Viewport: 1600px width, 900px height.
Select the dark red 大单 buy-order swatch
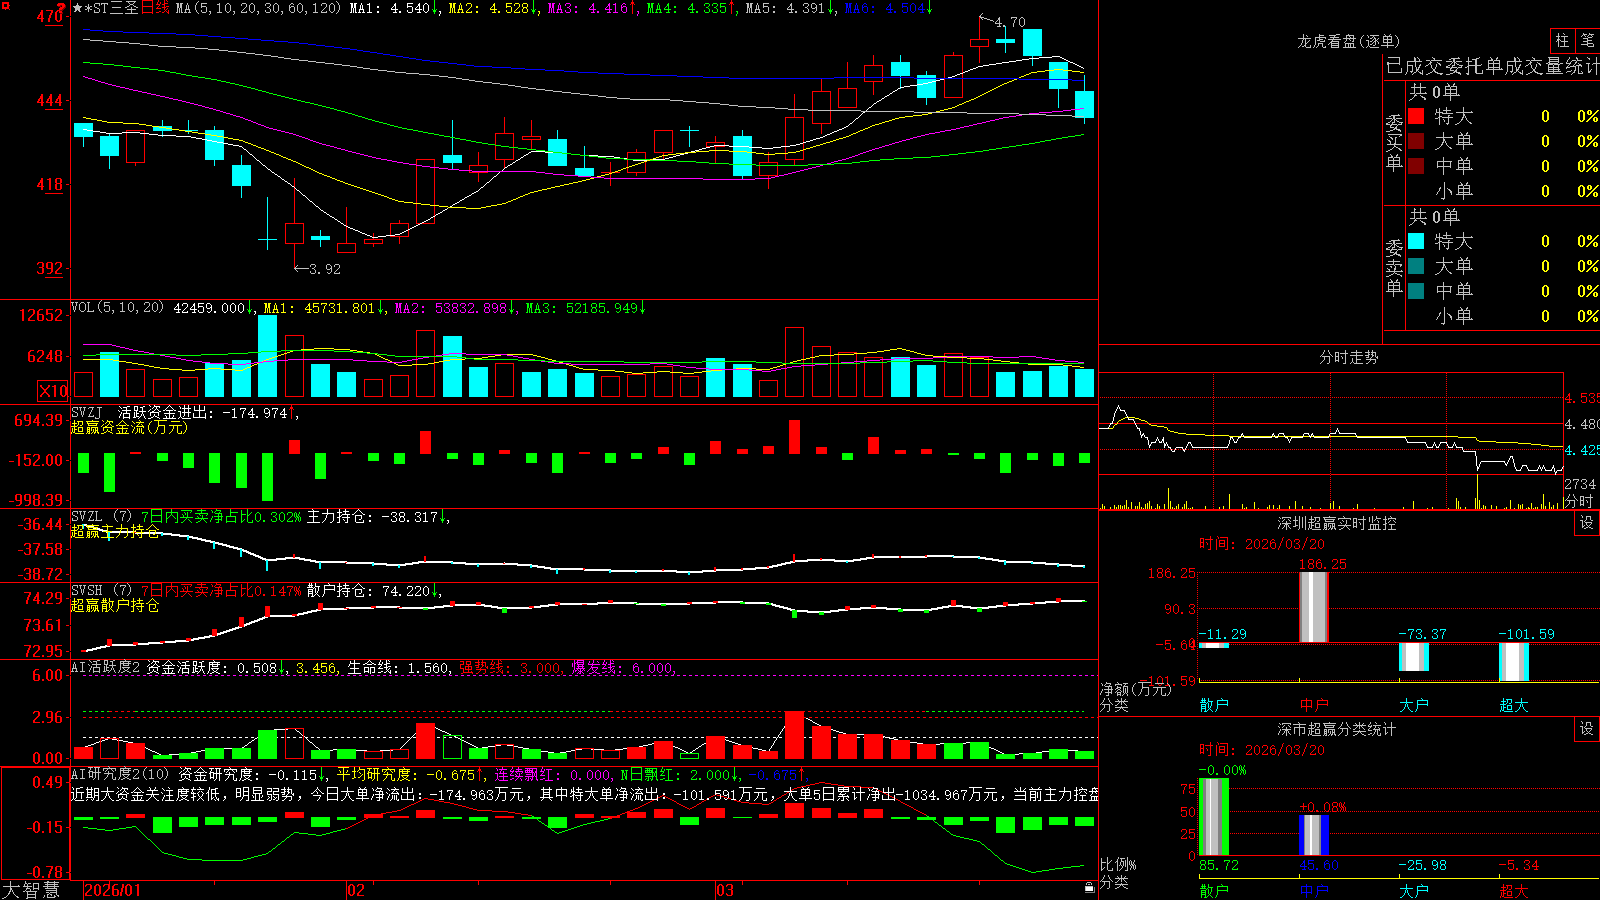point(1416,141)
